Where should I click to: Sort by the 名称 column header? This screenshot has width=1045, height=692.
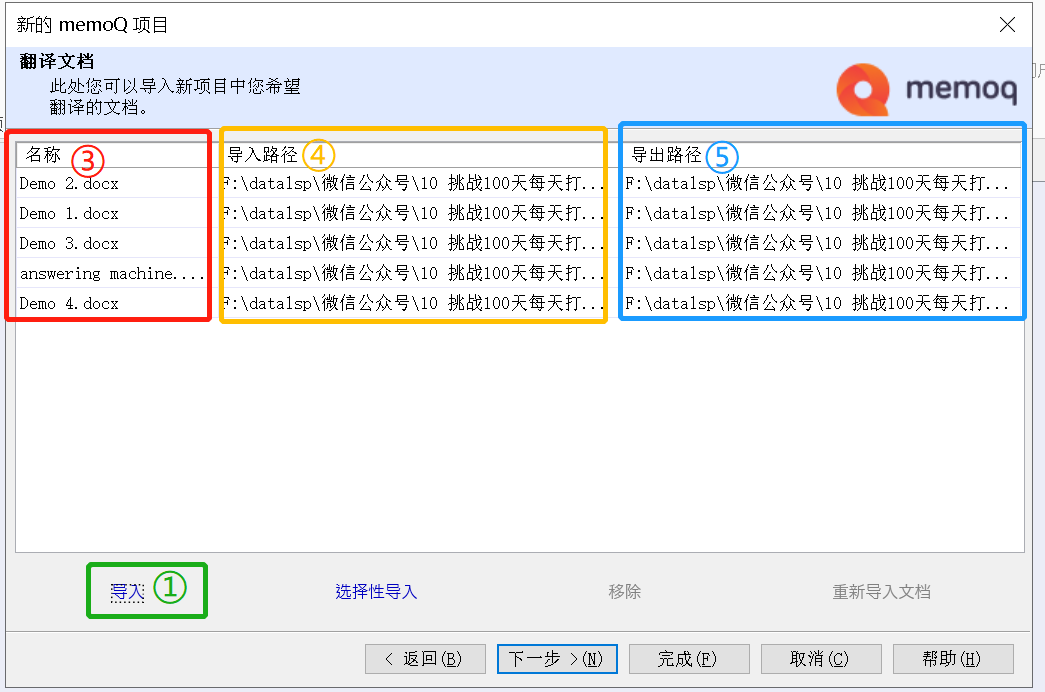point(117,155)
